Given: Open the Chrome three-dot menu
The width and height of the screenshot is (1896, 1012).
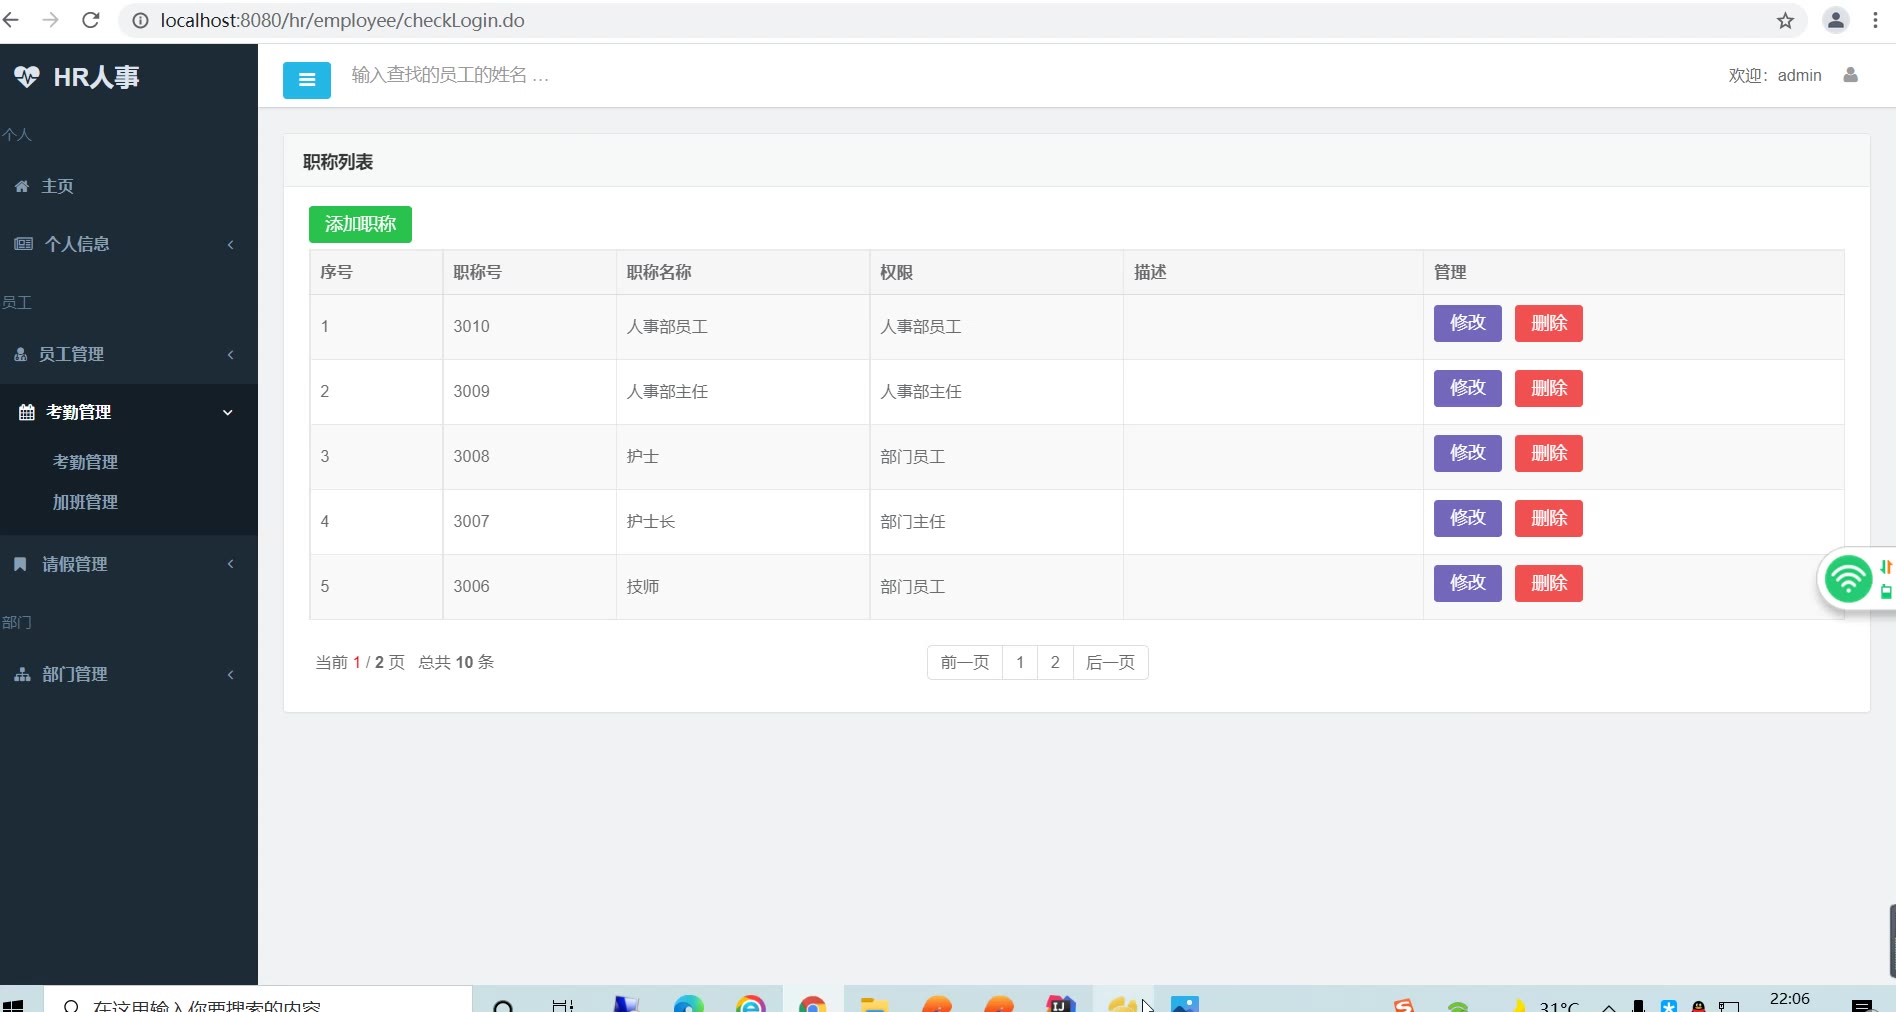Looking at the screenshot, I should coord(1875,21).
